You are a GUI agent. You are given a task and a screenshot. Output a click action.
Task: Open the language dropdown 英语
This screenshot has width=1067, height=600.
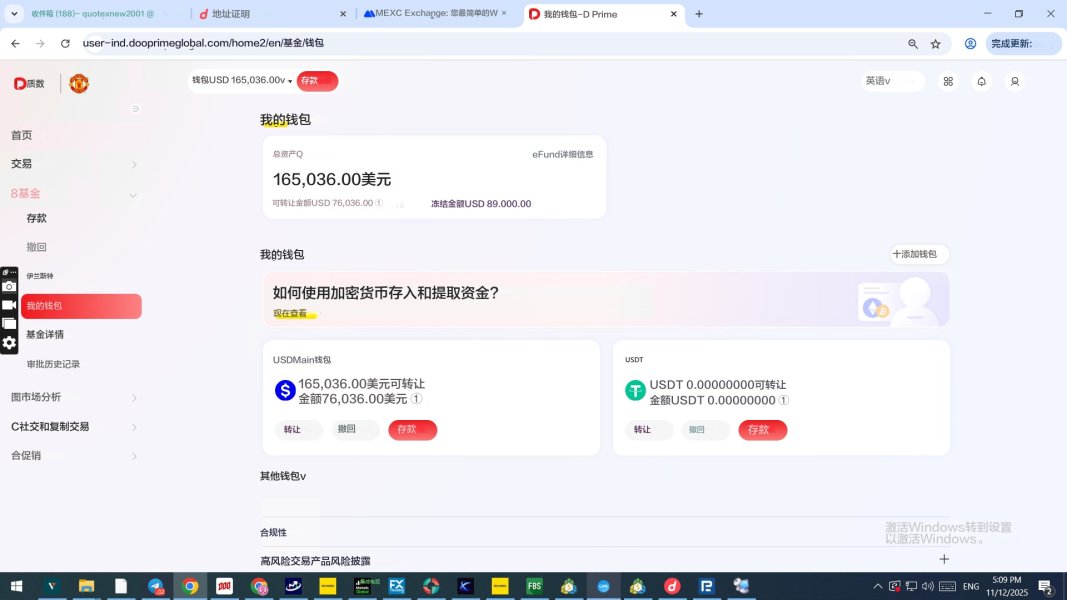pyautogui.click(x=893, y=81)
